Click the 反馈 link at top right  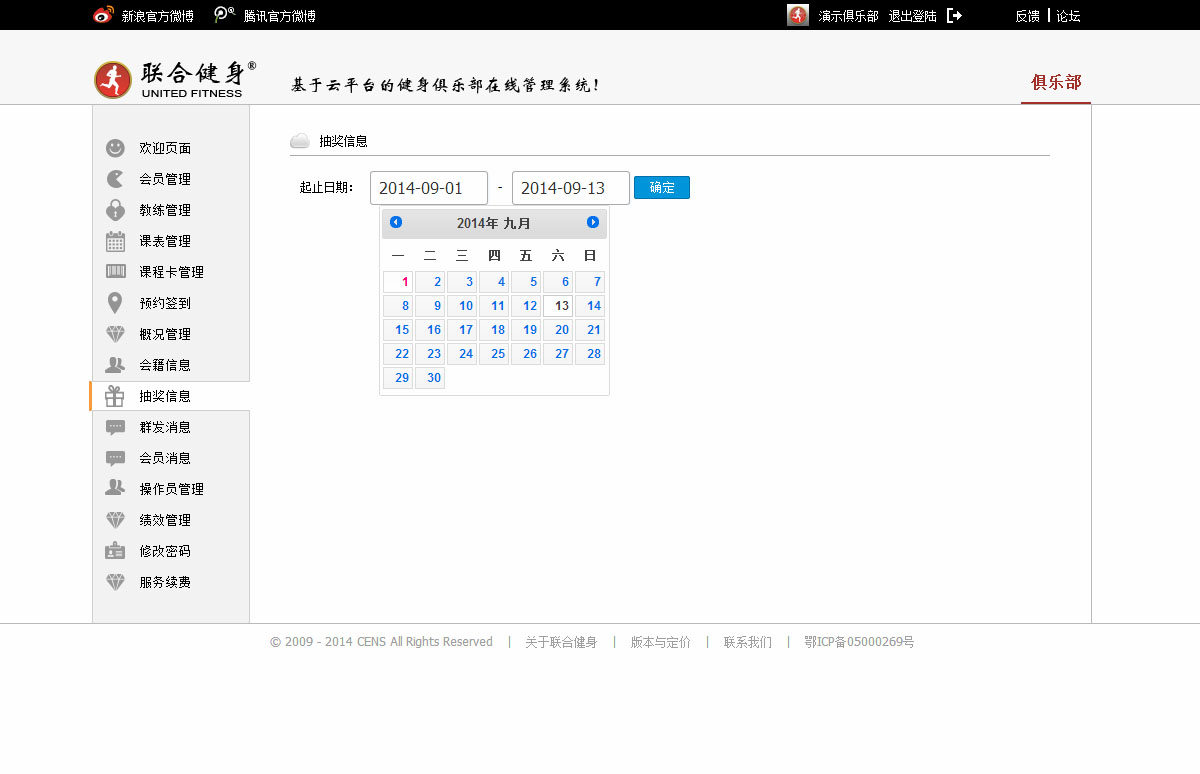pyautogui.click(x=1027, y=16)
